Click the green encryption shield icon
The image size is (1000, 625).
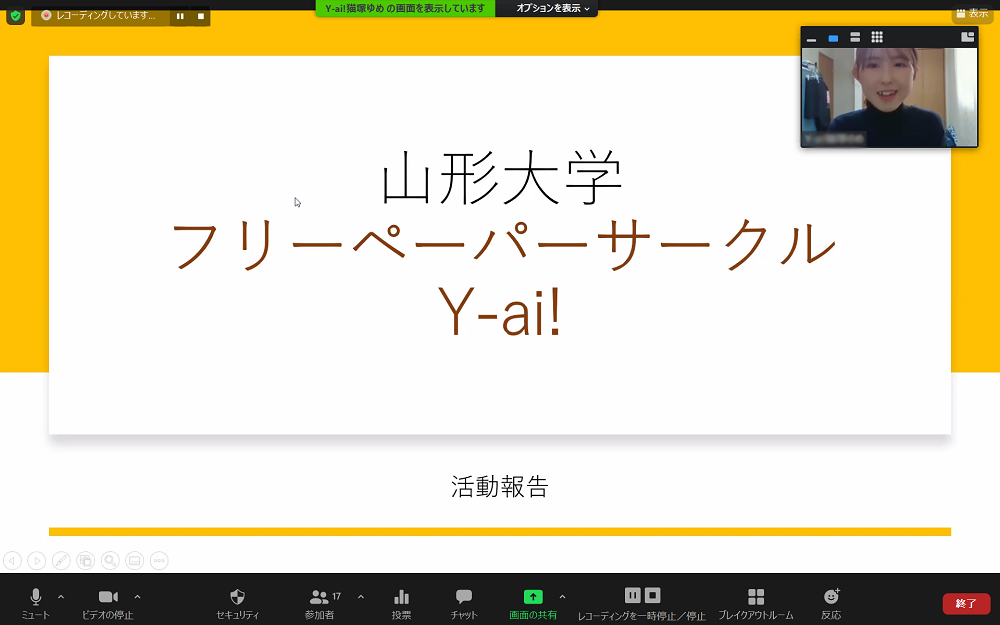[15, 16]
